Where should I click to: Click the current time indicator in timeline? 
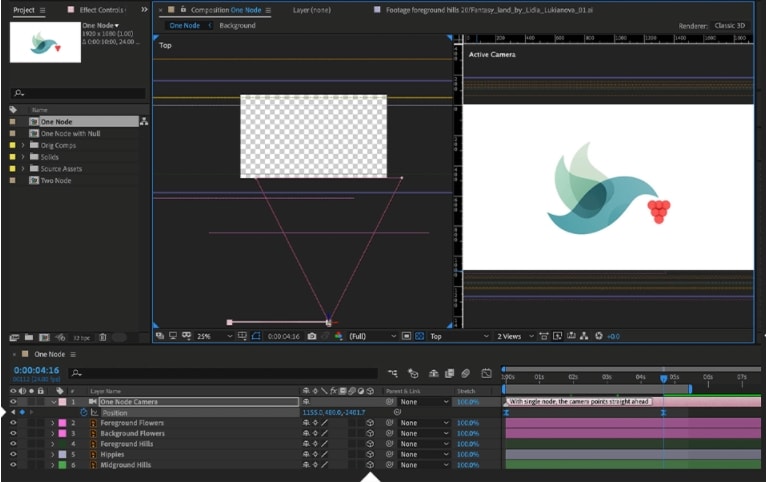(663, 378)
